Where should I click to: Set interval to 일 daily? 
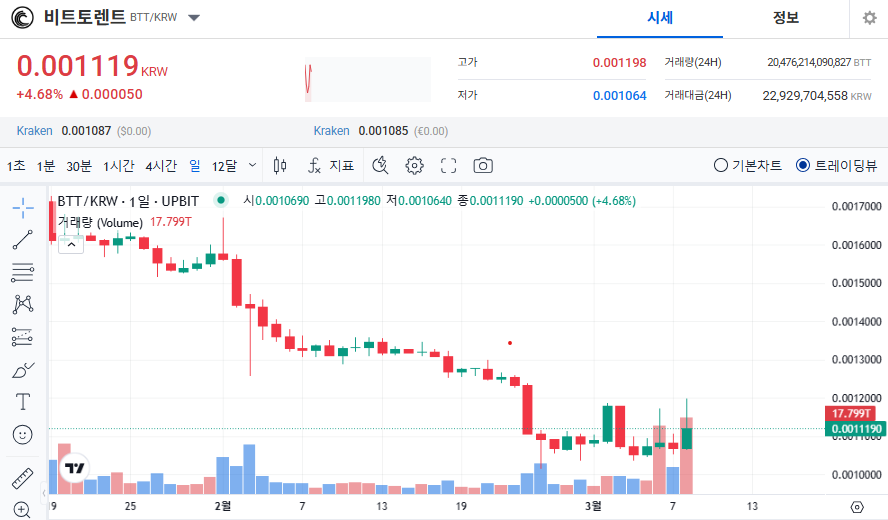click(195, 165)
